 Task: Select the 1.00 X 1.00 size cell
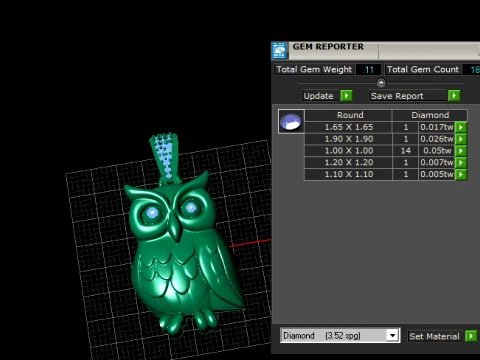[x=348, y=151]
